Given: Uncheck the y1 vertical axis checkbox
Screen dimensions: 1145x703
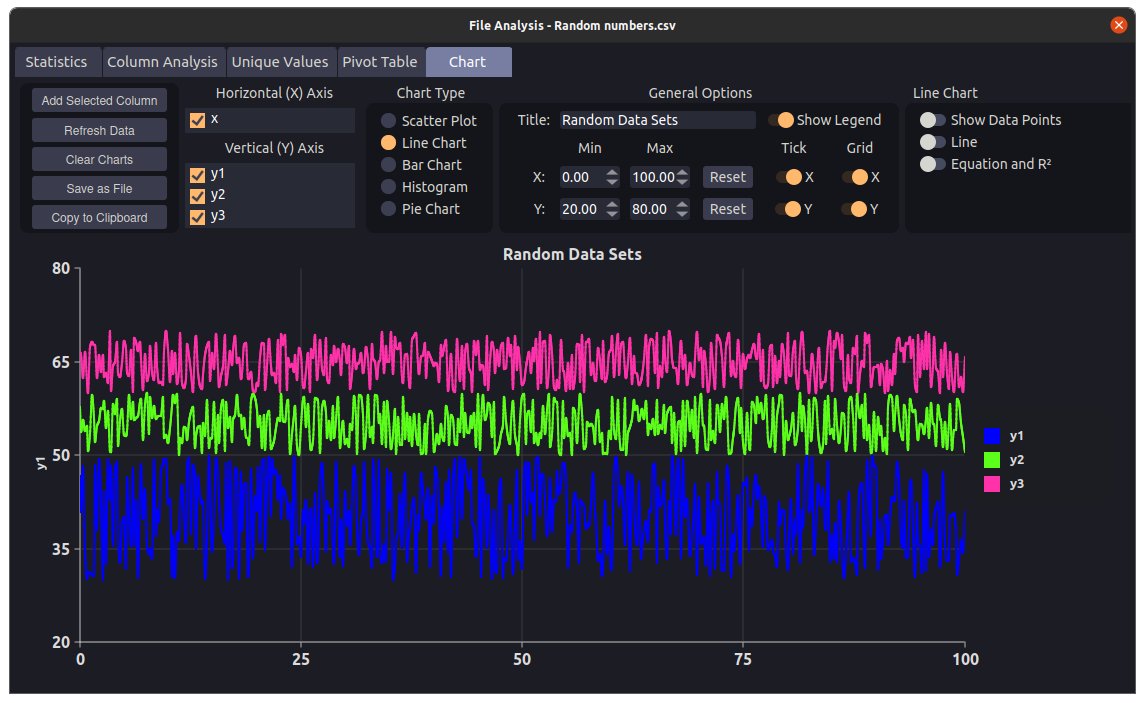Looking at the screenshot, I should click(x=197, y=175).
